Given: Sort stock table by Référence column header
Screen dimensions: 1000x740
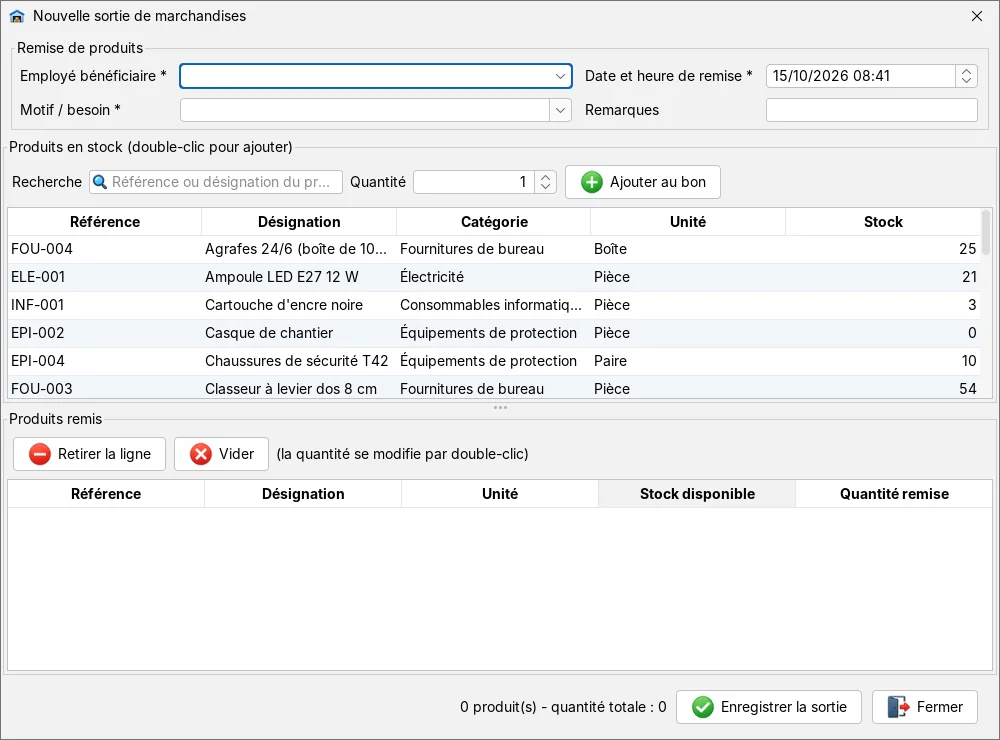Looking at the screenshot, I should [105, 222].
